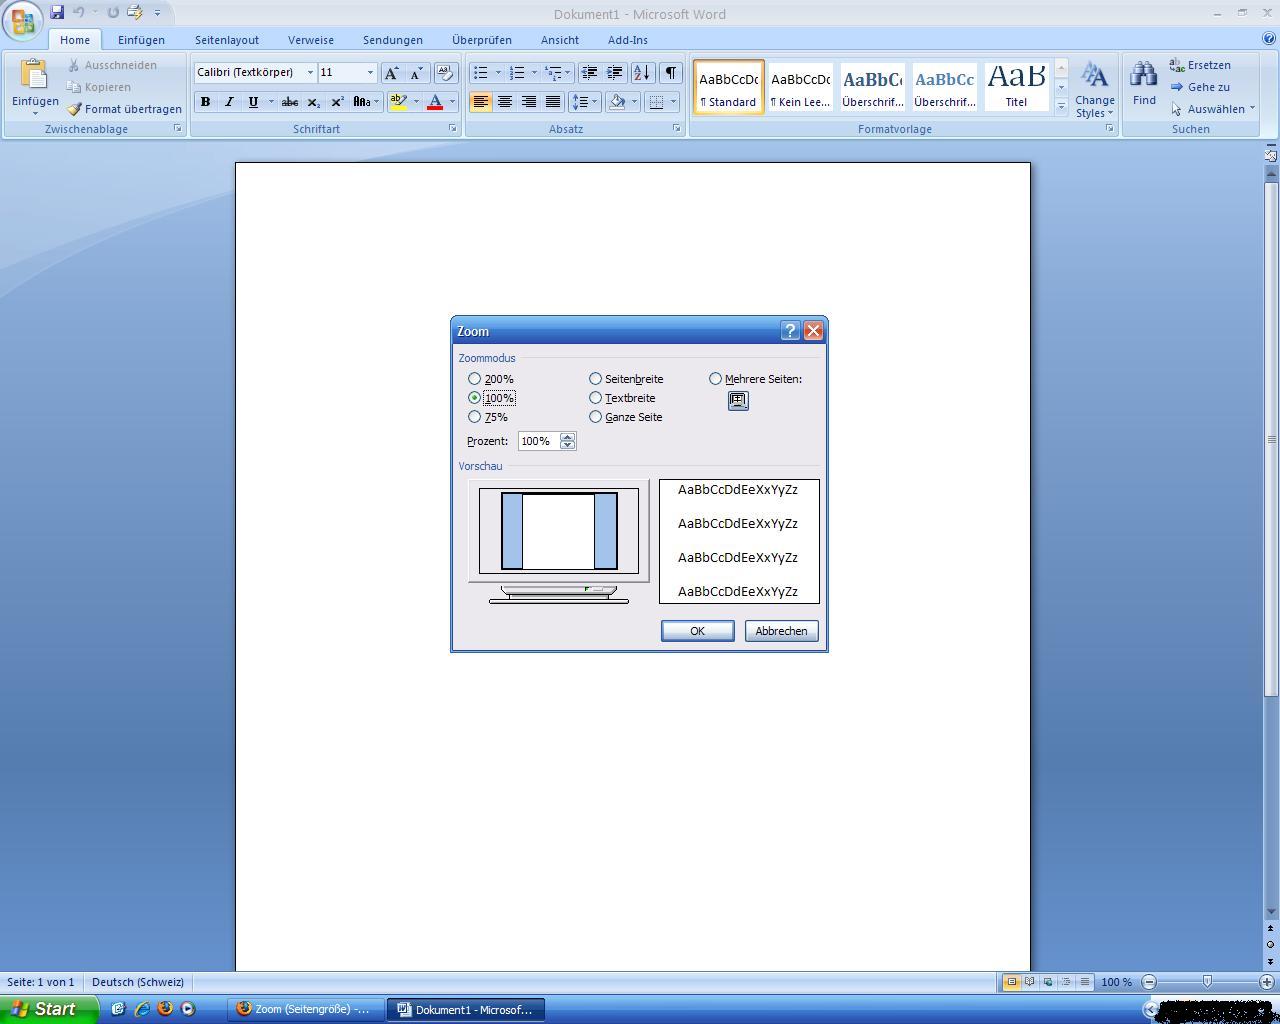Open the Überprüfen tab
Viewport: 1280px width, 1024px height.
pyautogui.click(x=482, y=40)
